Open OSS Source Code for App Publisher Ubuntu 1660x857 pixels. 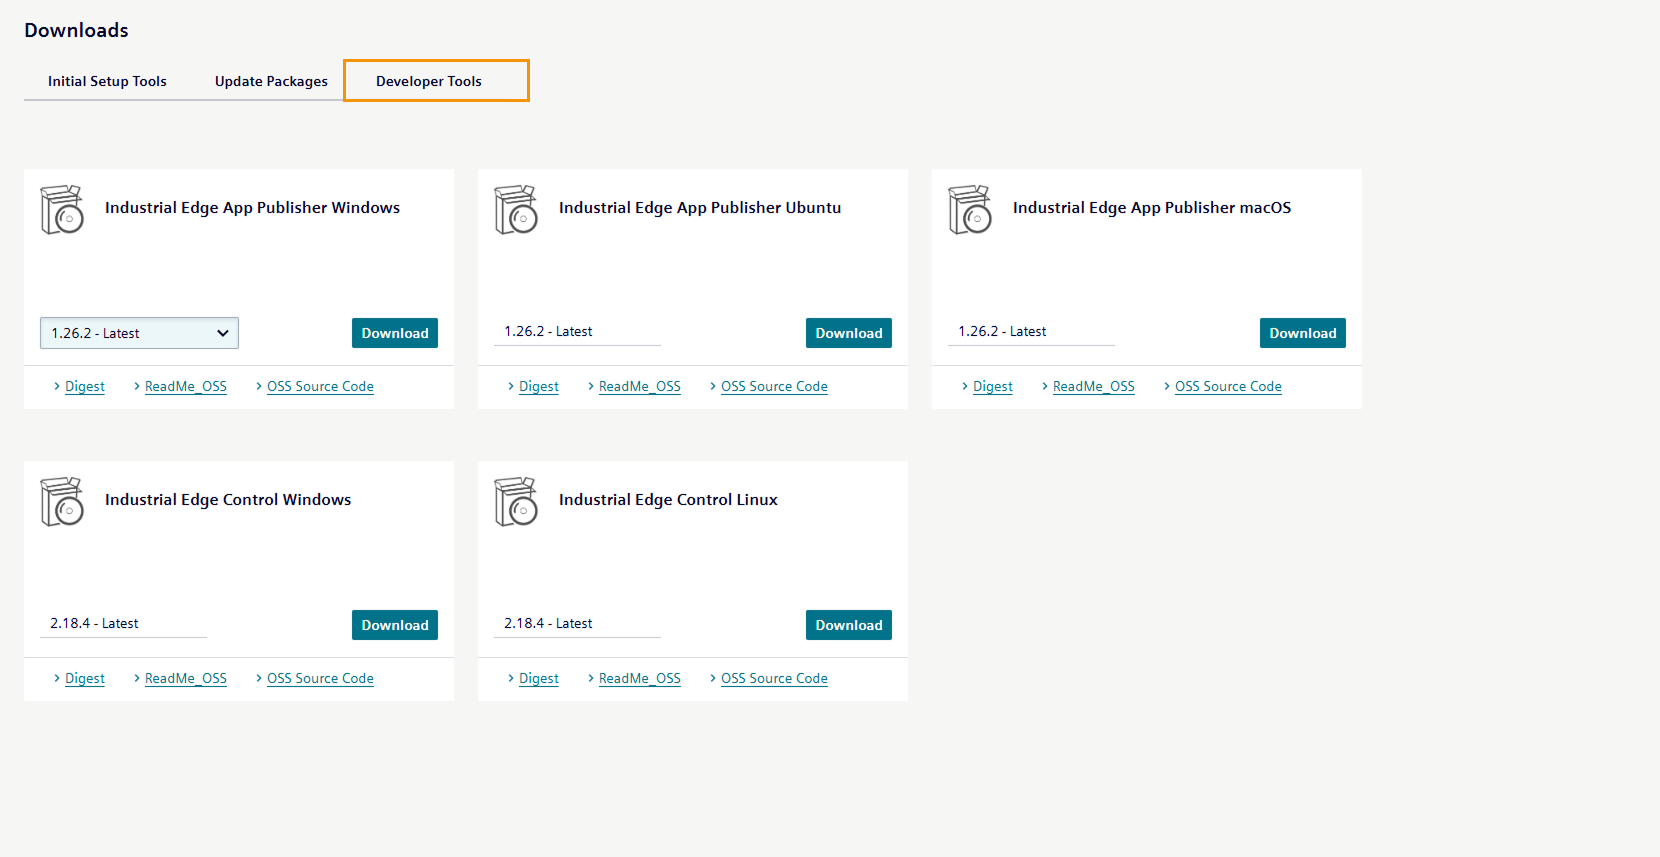[x=774, y=386]
